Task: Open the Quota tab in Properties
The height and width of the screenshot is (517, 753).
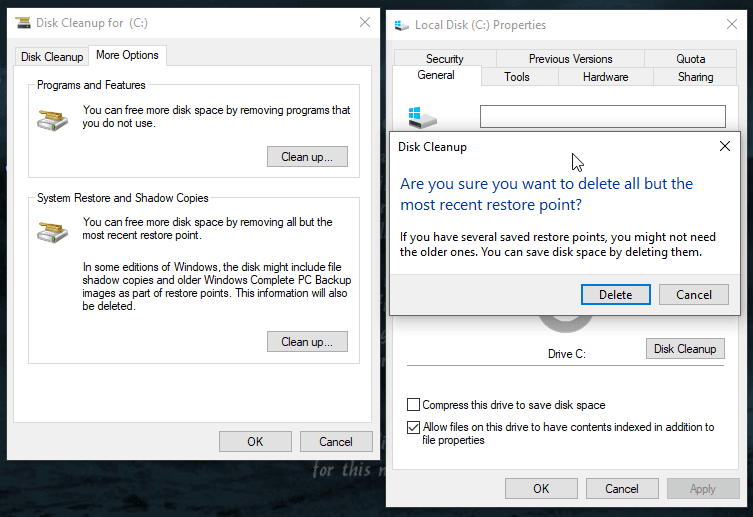Action: point(691,59)
